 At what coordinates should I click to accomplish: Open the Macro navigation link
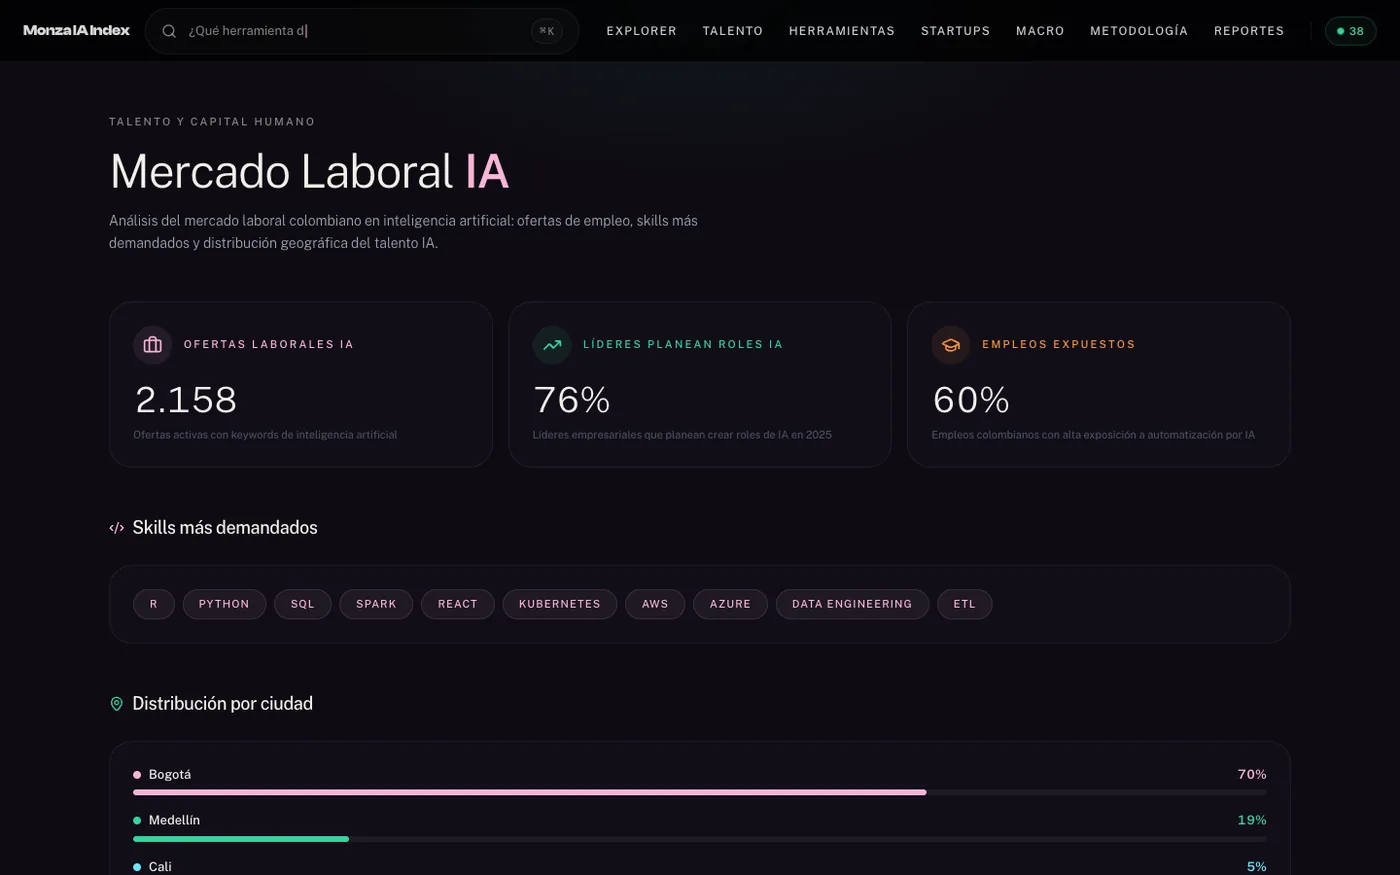pyautogui.click(x=1040, y=31)
